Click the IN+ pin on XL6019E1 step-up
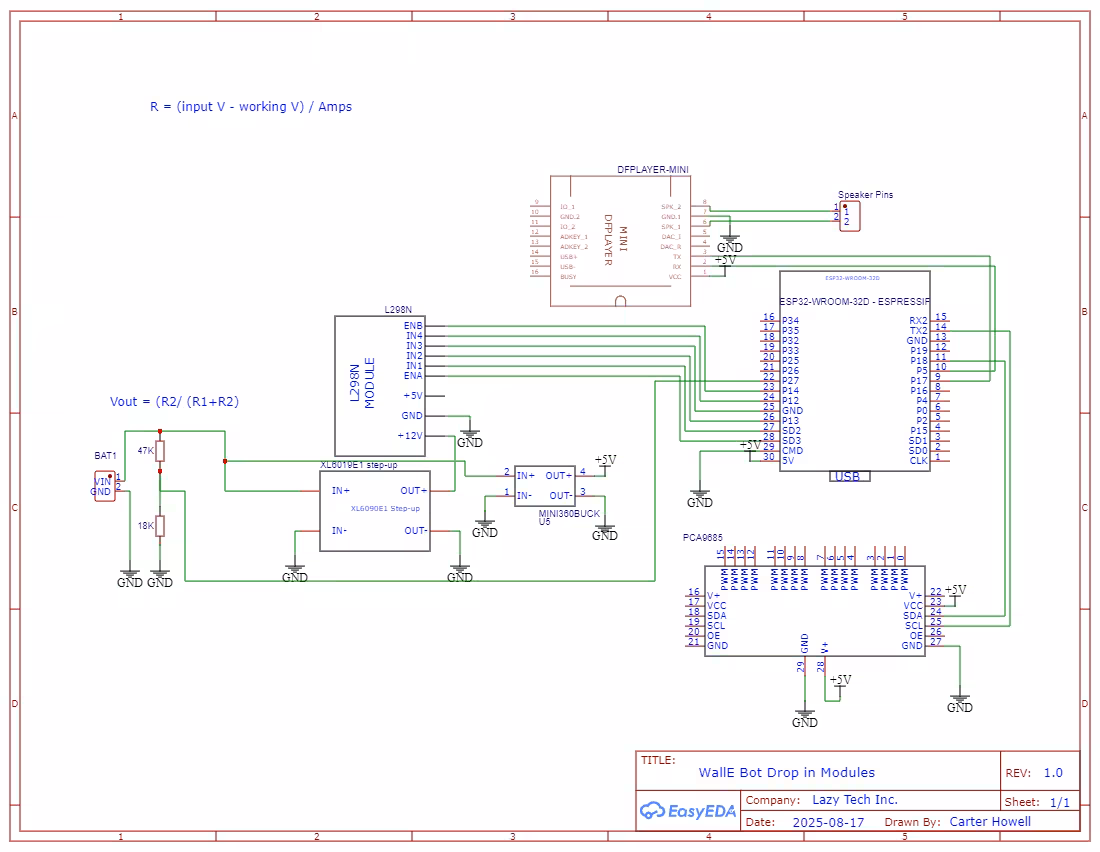This screenshot has width=1100, height=852. (340, 491)
